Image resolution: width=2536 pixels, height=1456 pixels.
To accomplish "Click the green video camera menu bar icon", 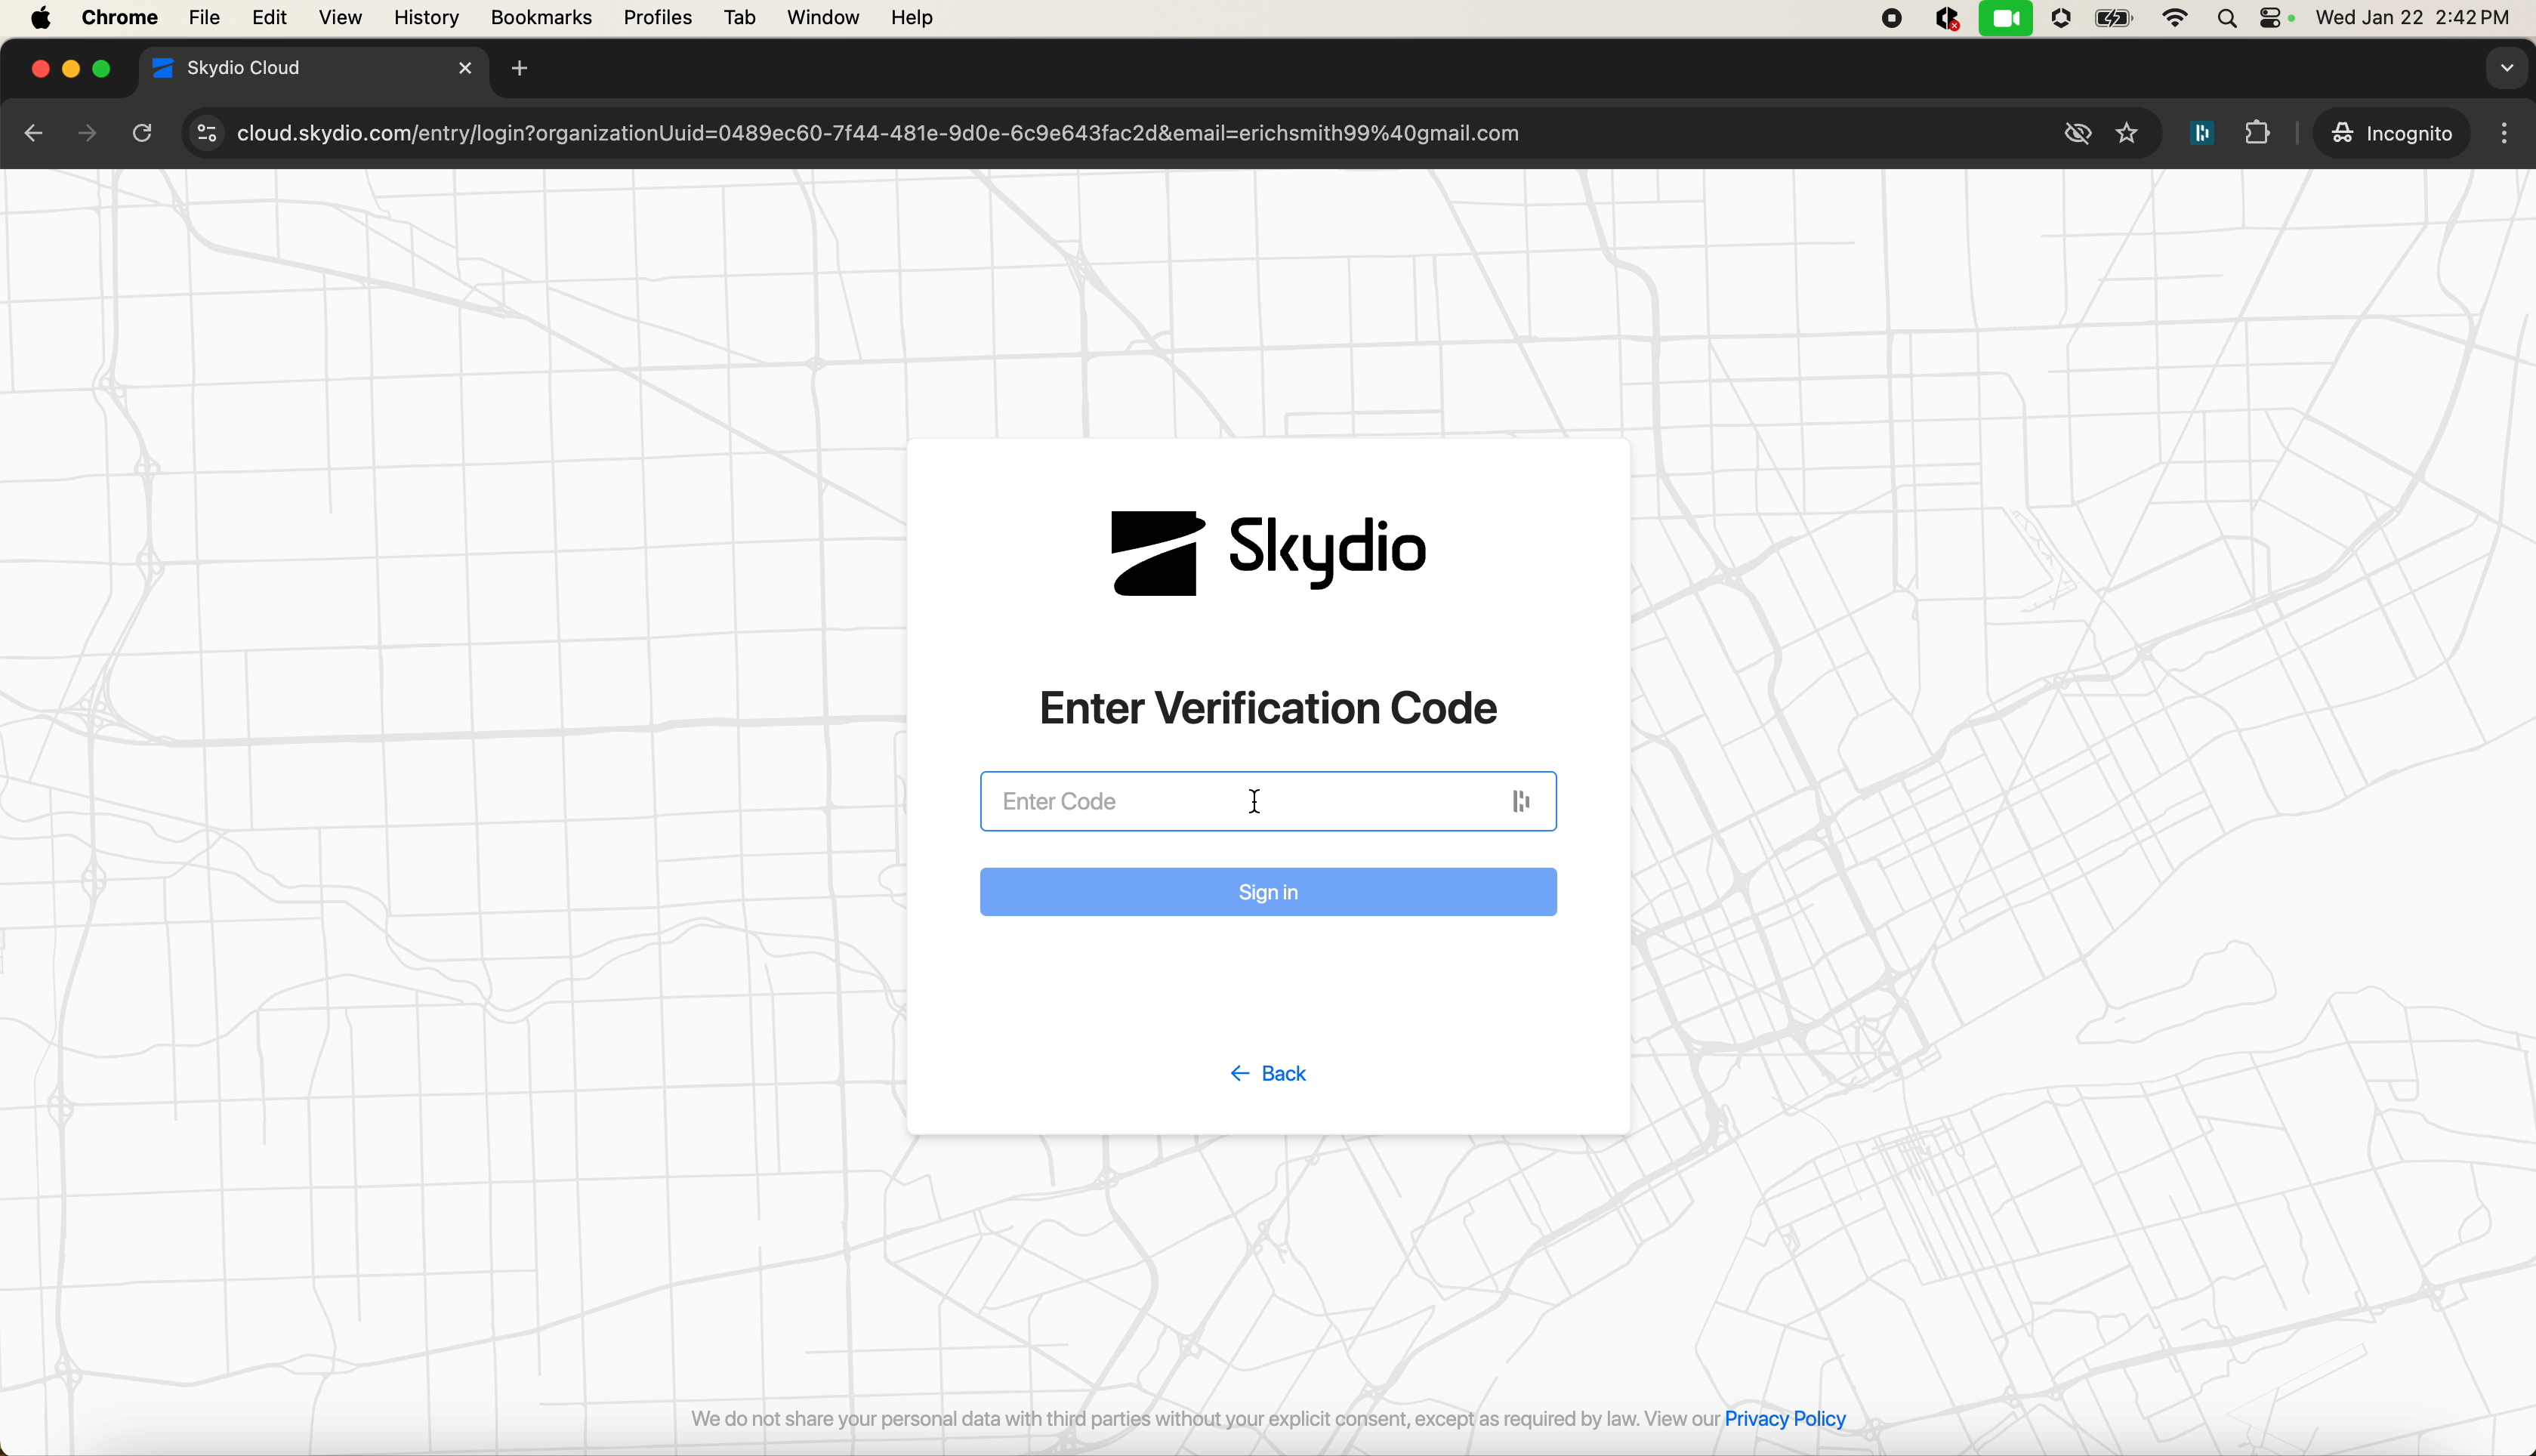I will click(x=2005, y=19).
